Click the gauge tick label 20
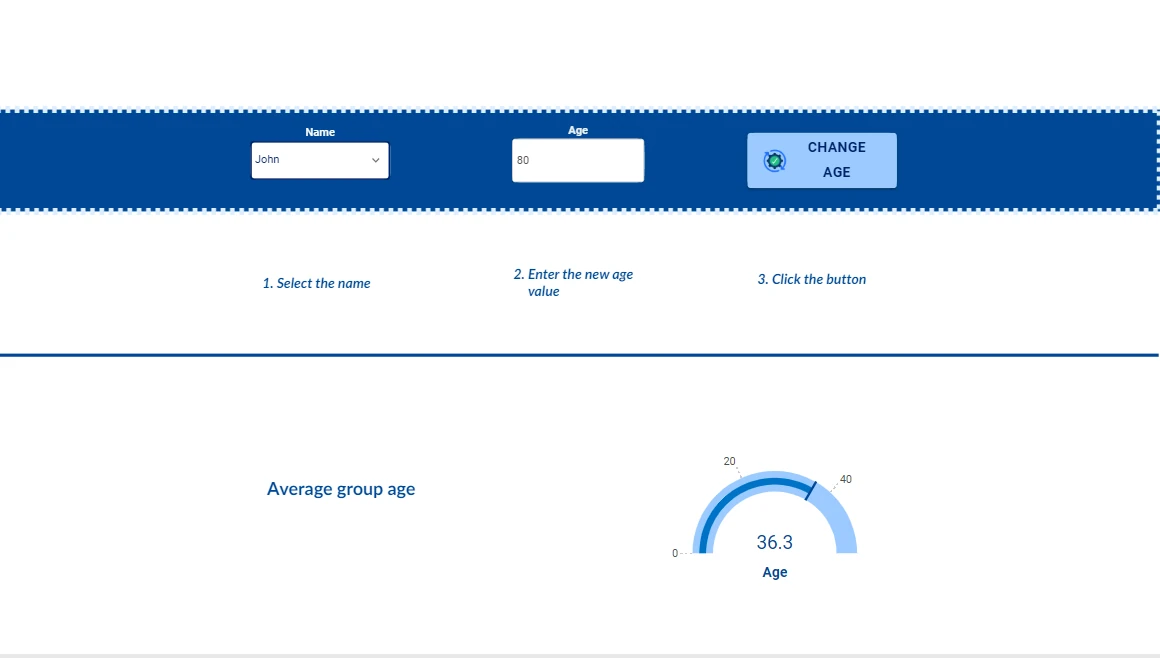The height and width of the screenshot is (658, 1160). [729, 461]
